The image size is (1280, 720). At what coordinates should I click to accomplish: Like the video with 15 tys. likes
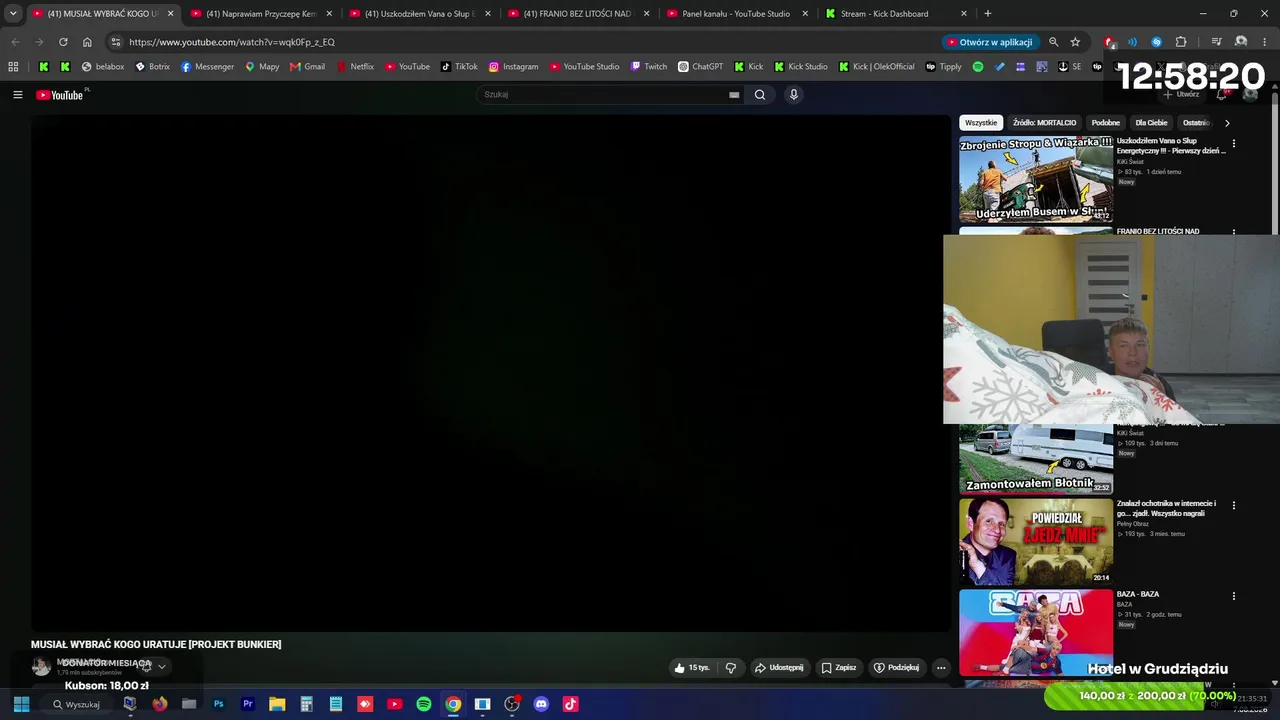[x=692, y=668]
